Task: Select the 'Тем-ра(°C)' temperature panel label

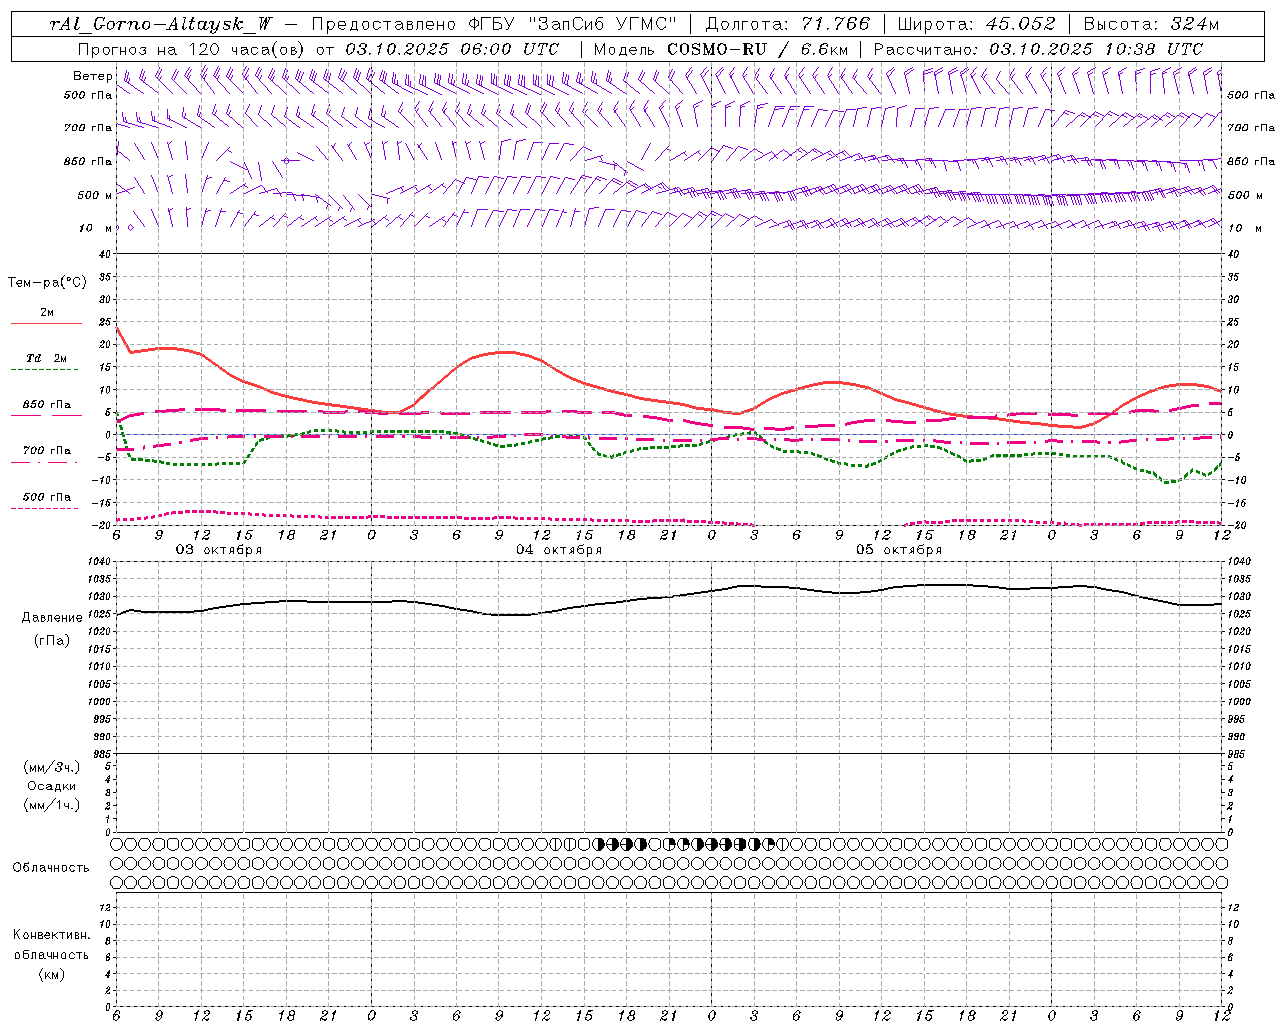Action: click(x=47, y=283)
